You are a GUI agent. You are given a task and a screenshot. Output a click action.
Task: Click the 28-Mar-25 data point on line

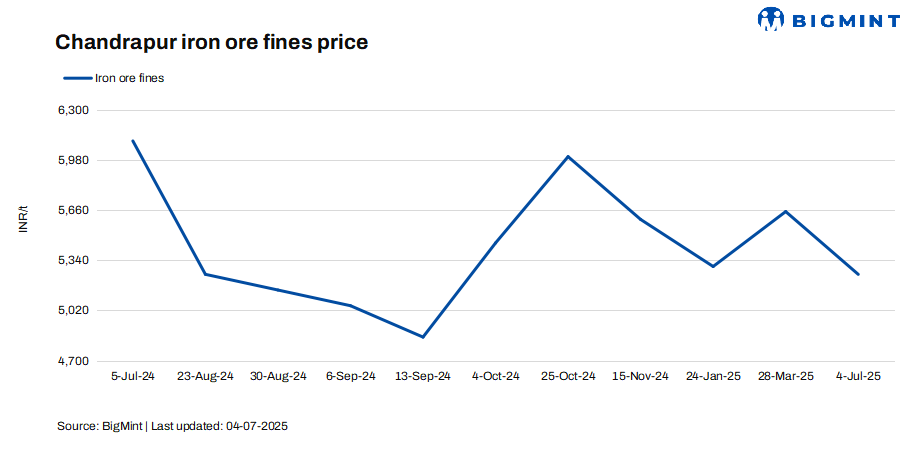(x=786, y=212)
